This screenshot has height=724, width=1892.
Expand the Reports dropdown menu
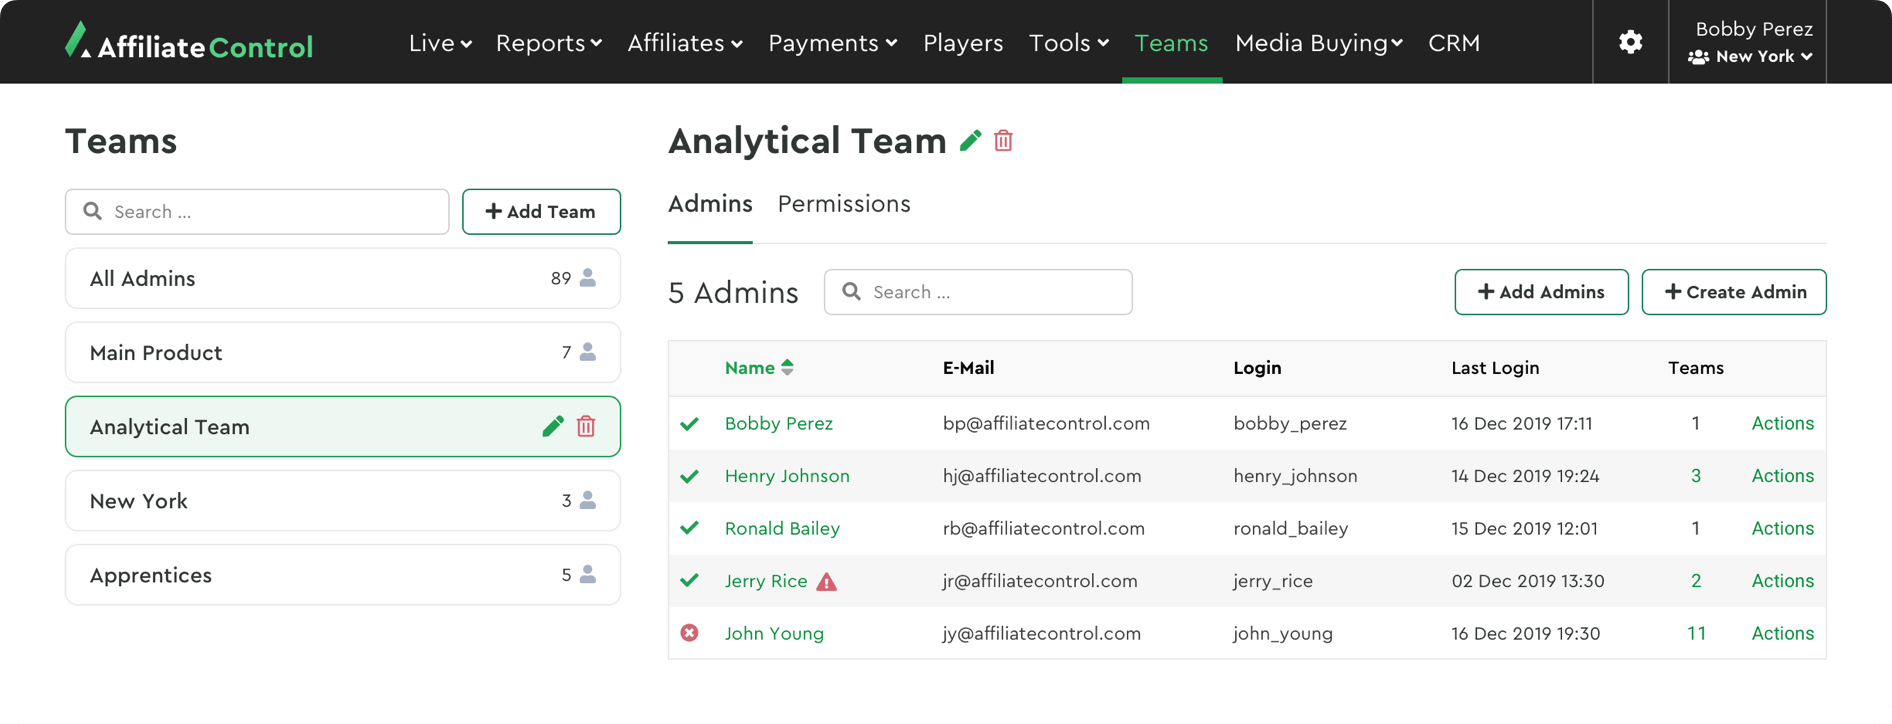point(548,43)
